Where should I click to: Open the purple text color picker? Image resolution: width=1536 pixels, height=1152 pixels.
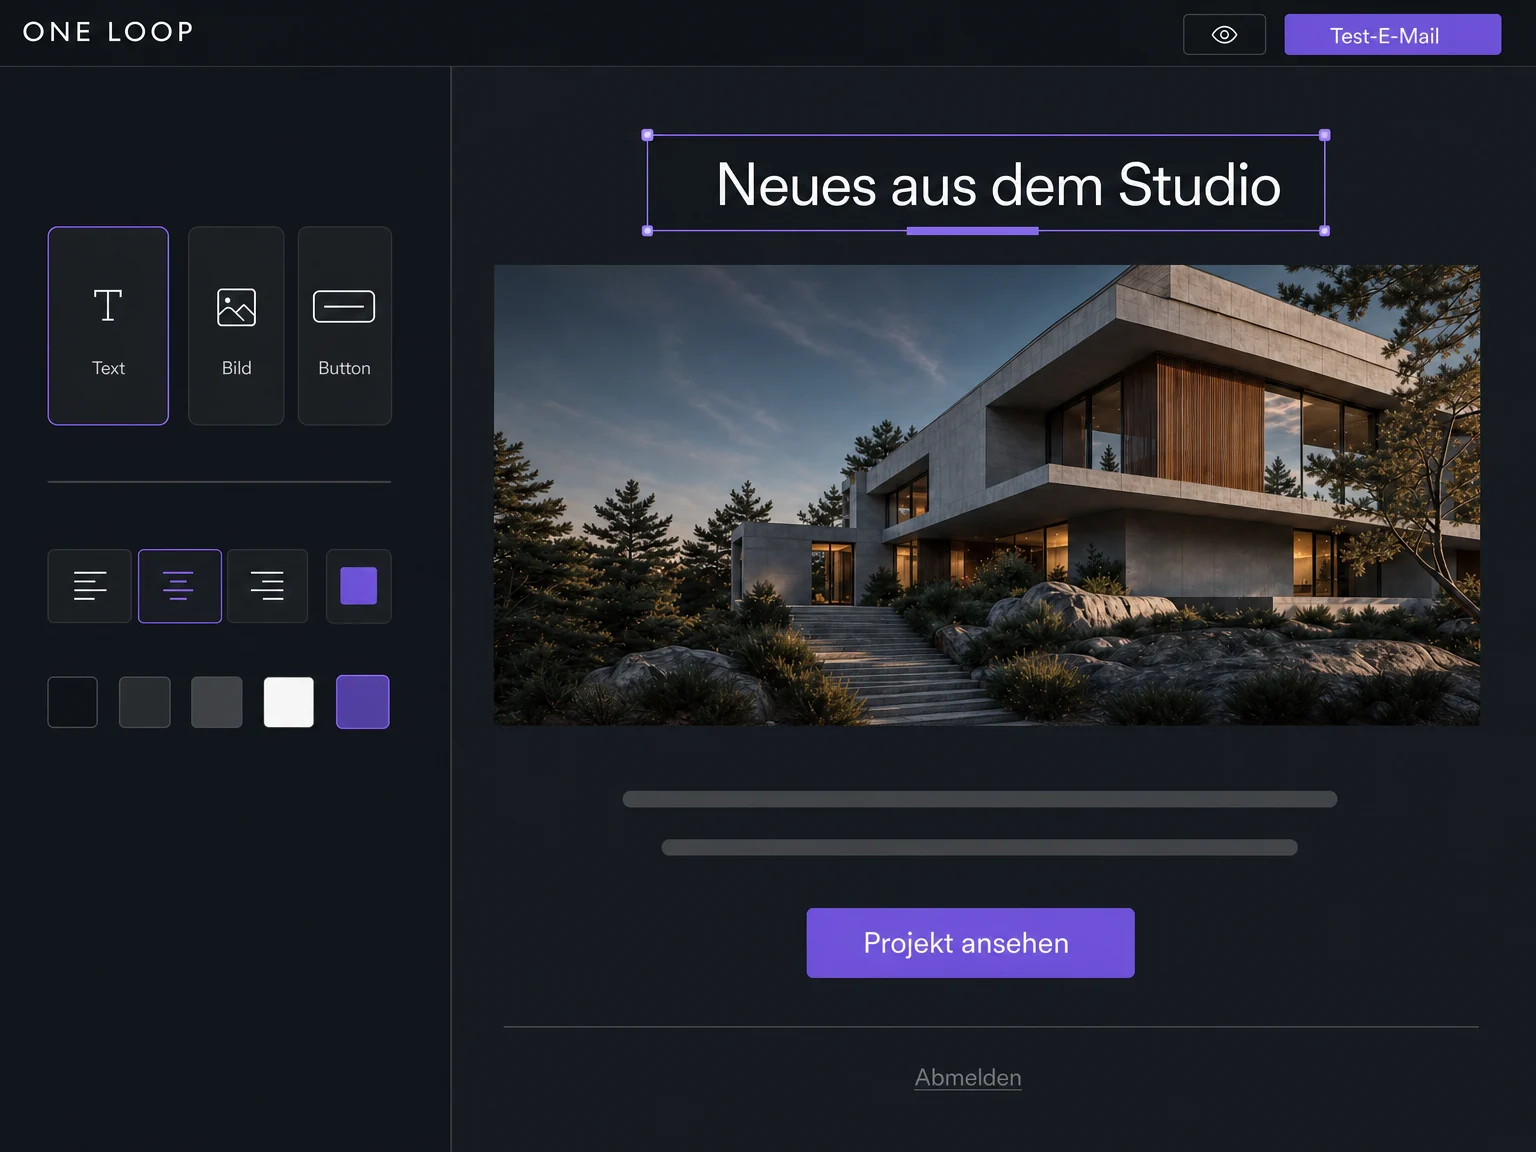pos(358,586)
